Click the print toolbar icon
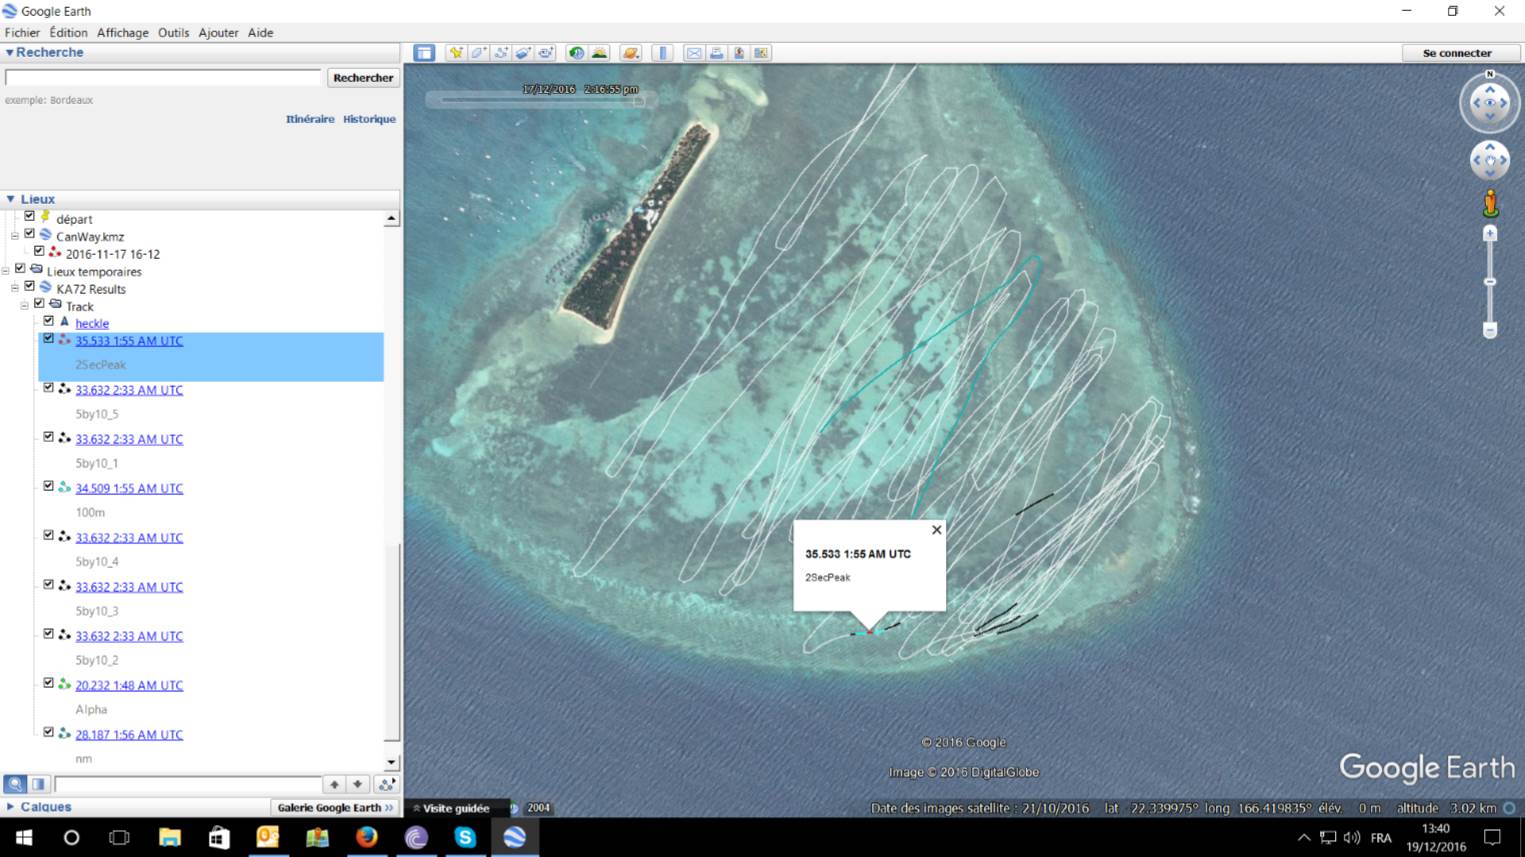The image size is (1525, 857). point(716,53)
